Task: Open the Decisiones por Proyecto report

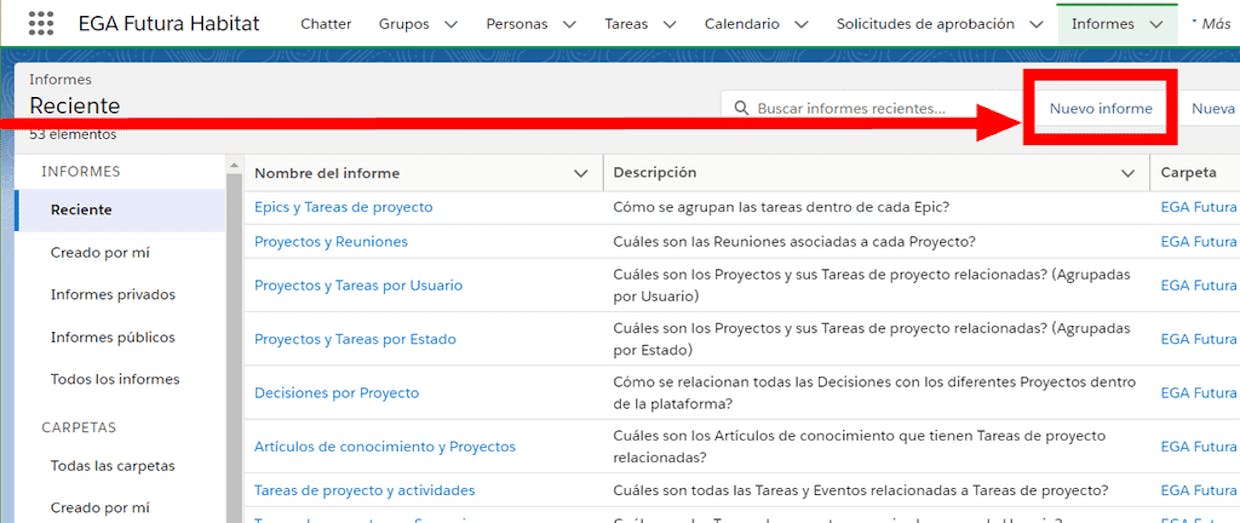Action: [x=337, y=393]
